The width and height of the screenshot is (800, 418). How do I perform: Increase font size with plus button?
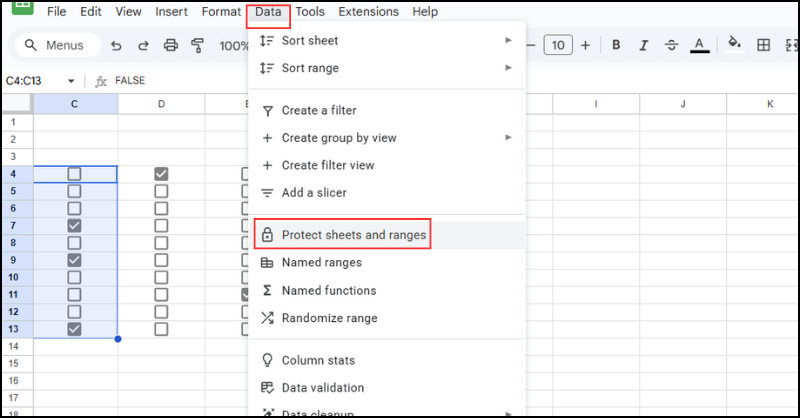(585, 45)
